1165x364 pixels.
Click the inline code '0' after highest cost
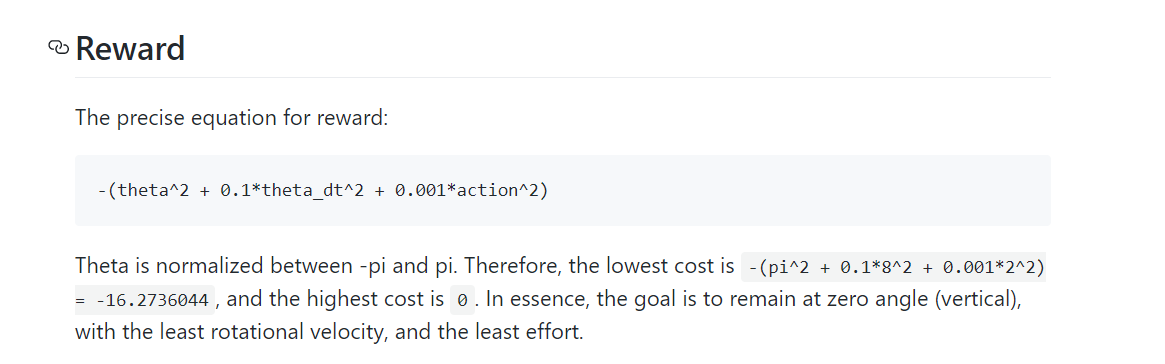pyautogui.click(x=462, y=300)
